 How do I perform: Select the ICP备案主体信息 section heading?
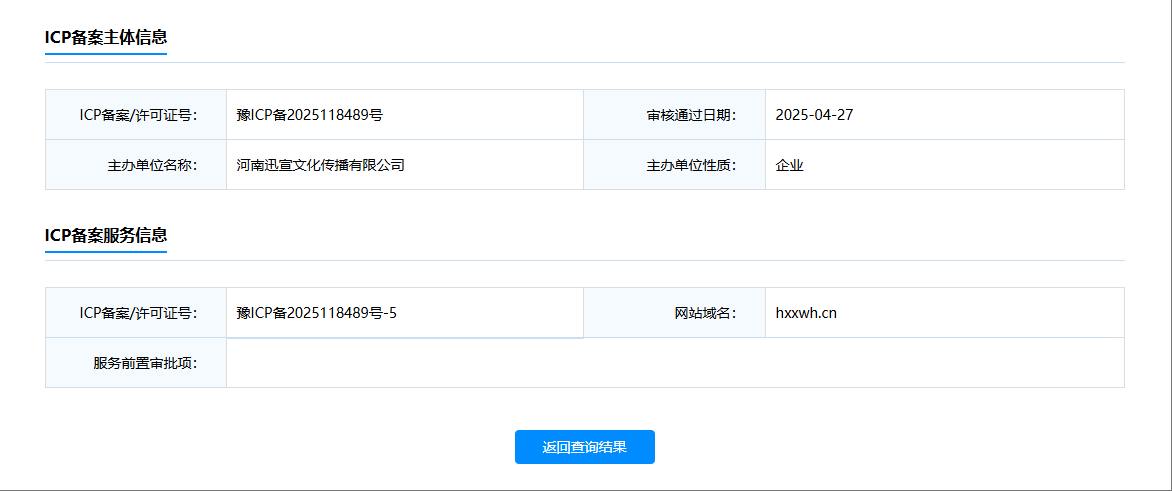pyautogui.click(x=105, y=38)
